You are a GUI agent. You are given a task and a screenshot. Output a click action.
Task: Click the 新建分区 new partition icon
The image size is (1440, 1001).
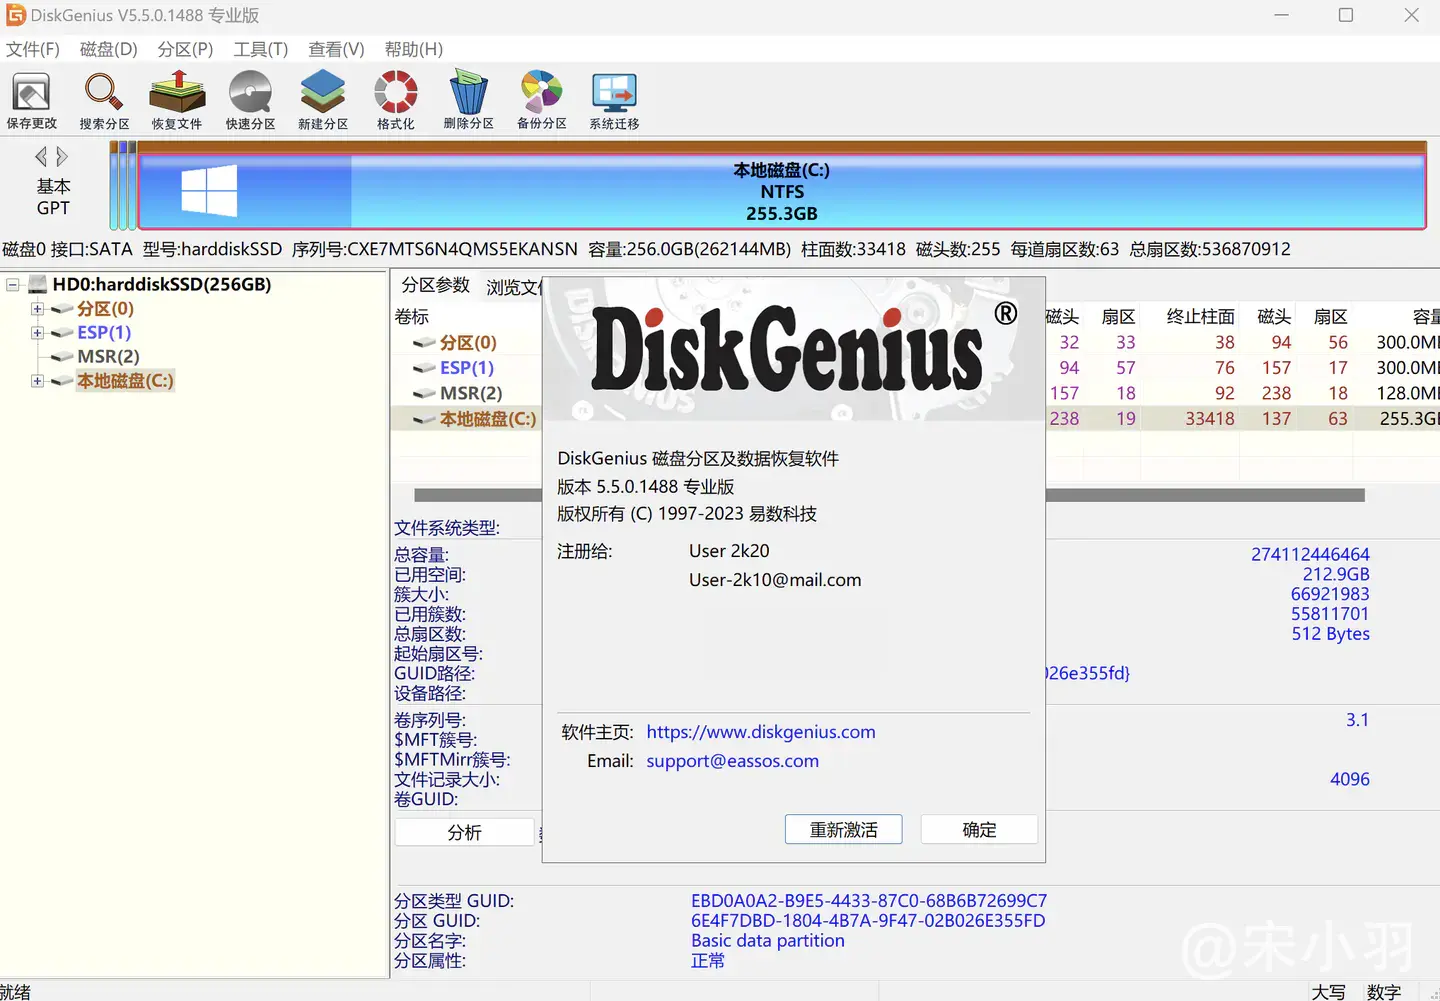click(x=323, y=100)
